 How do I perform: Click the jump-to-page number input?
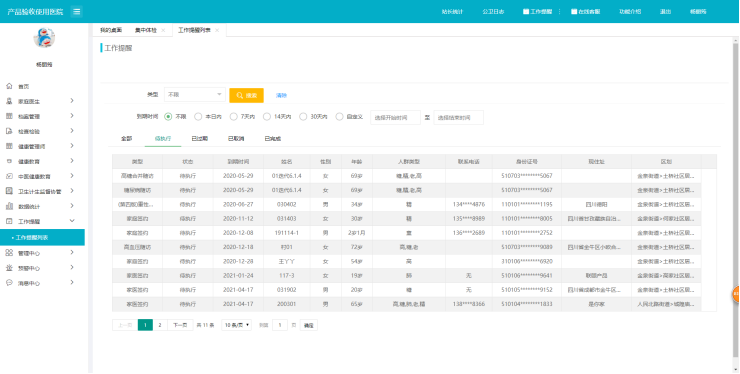click(280, 325)
